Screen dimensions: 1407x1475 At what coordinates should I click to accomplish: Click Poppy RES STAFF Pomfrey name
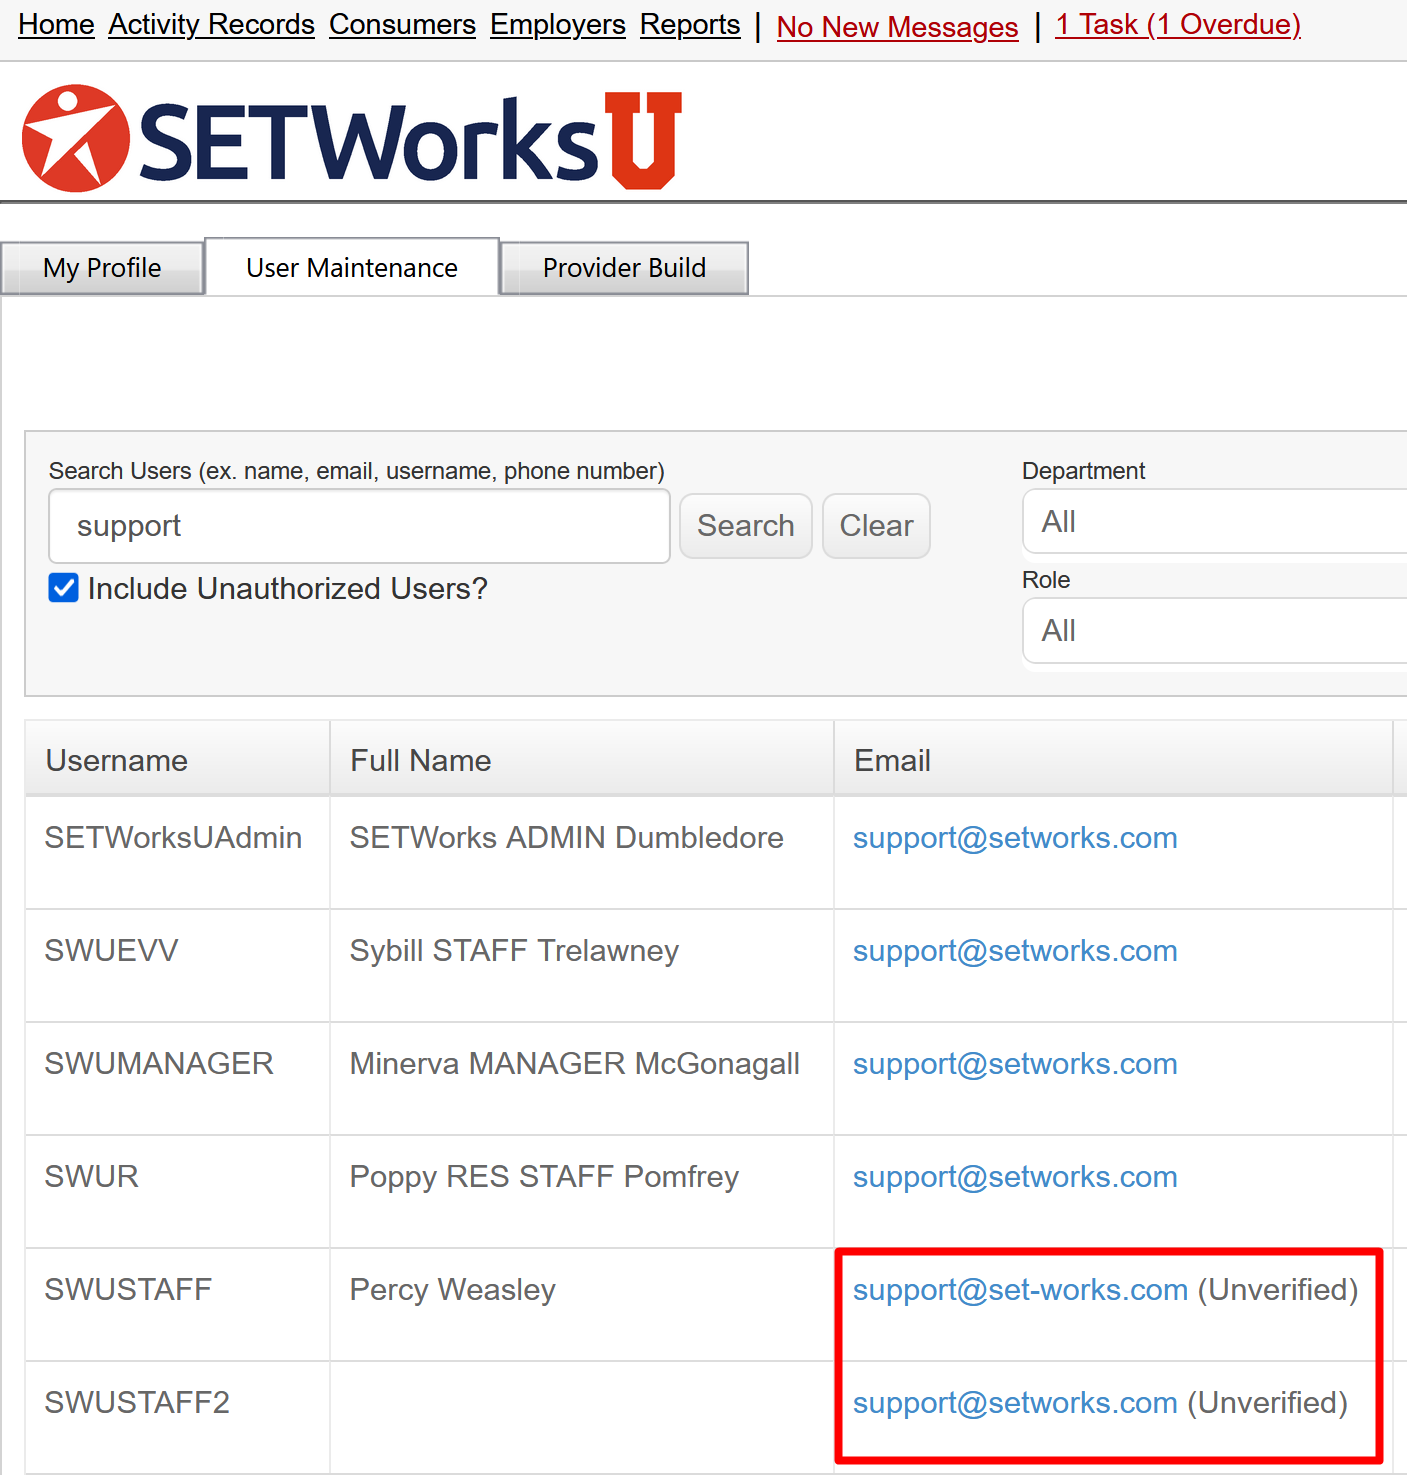pos(544,1177)
